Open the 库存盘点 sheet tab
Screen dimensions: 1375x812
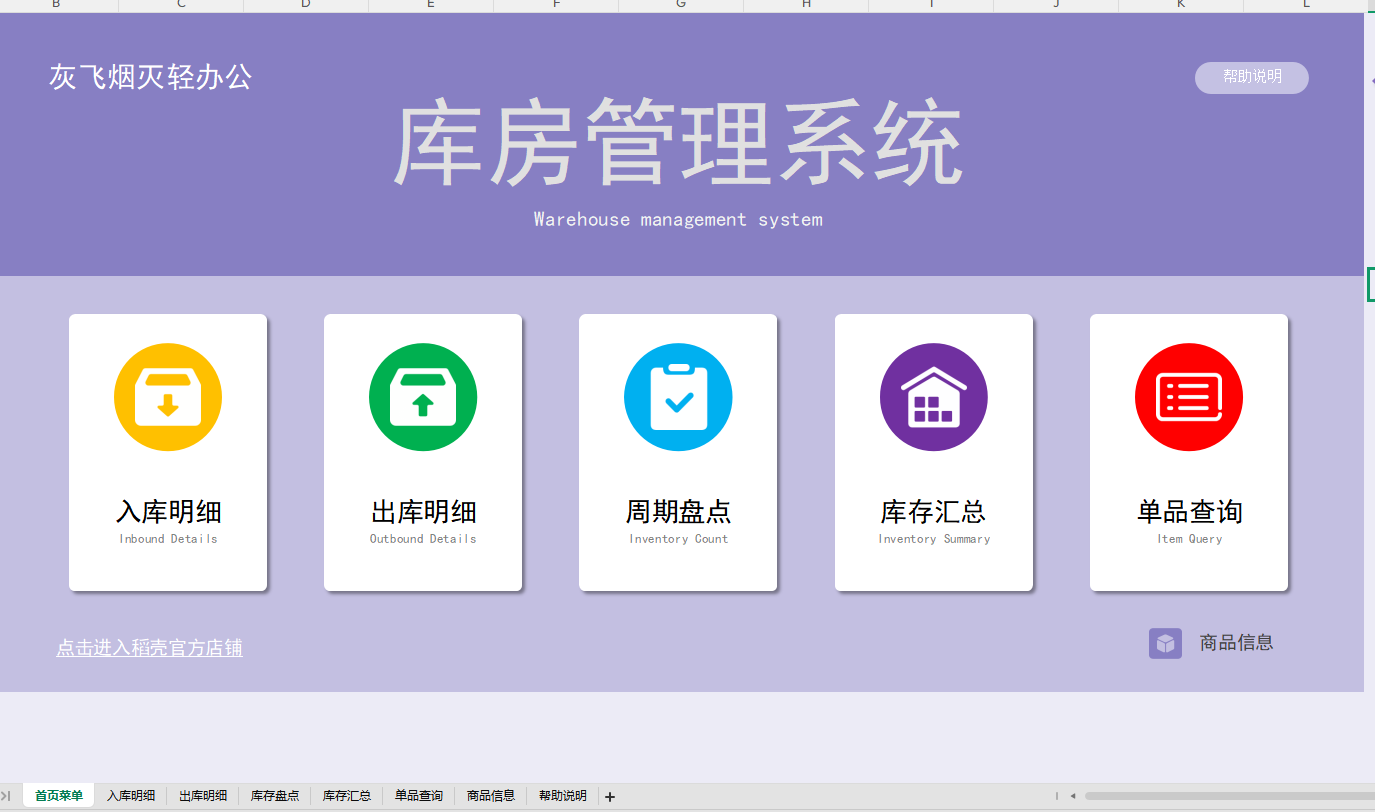tap(275, 796)
